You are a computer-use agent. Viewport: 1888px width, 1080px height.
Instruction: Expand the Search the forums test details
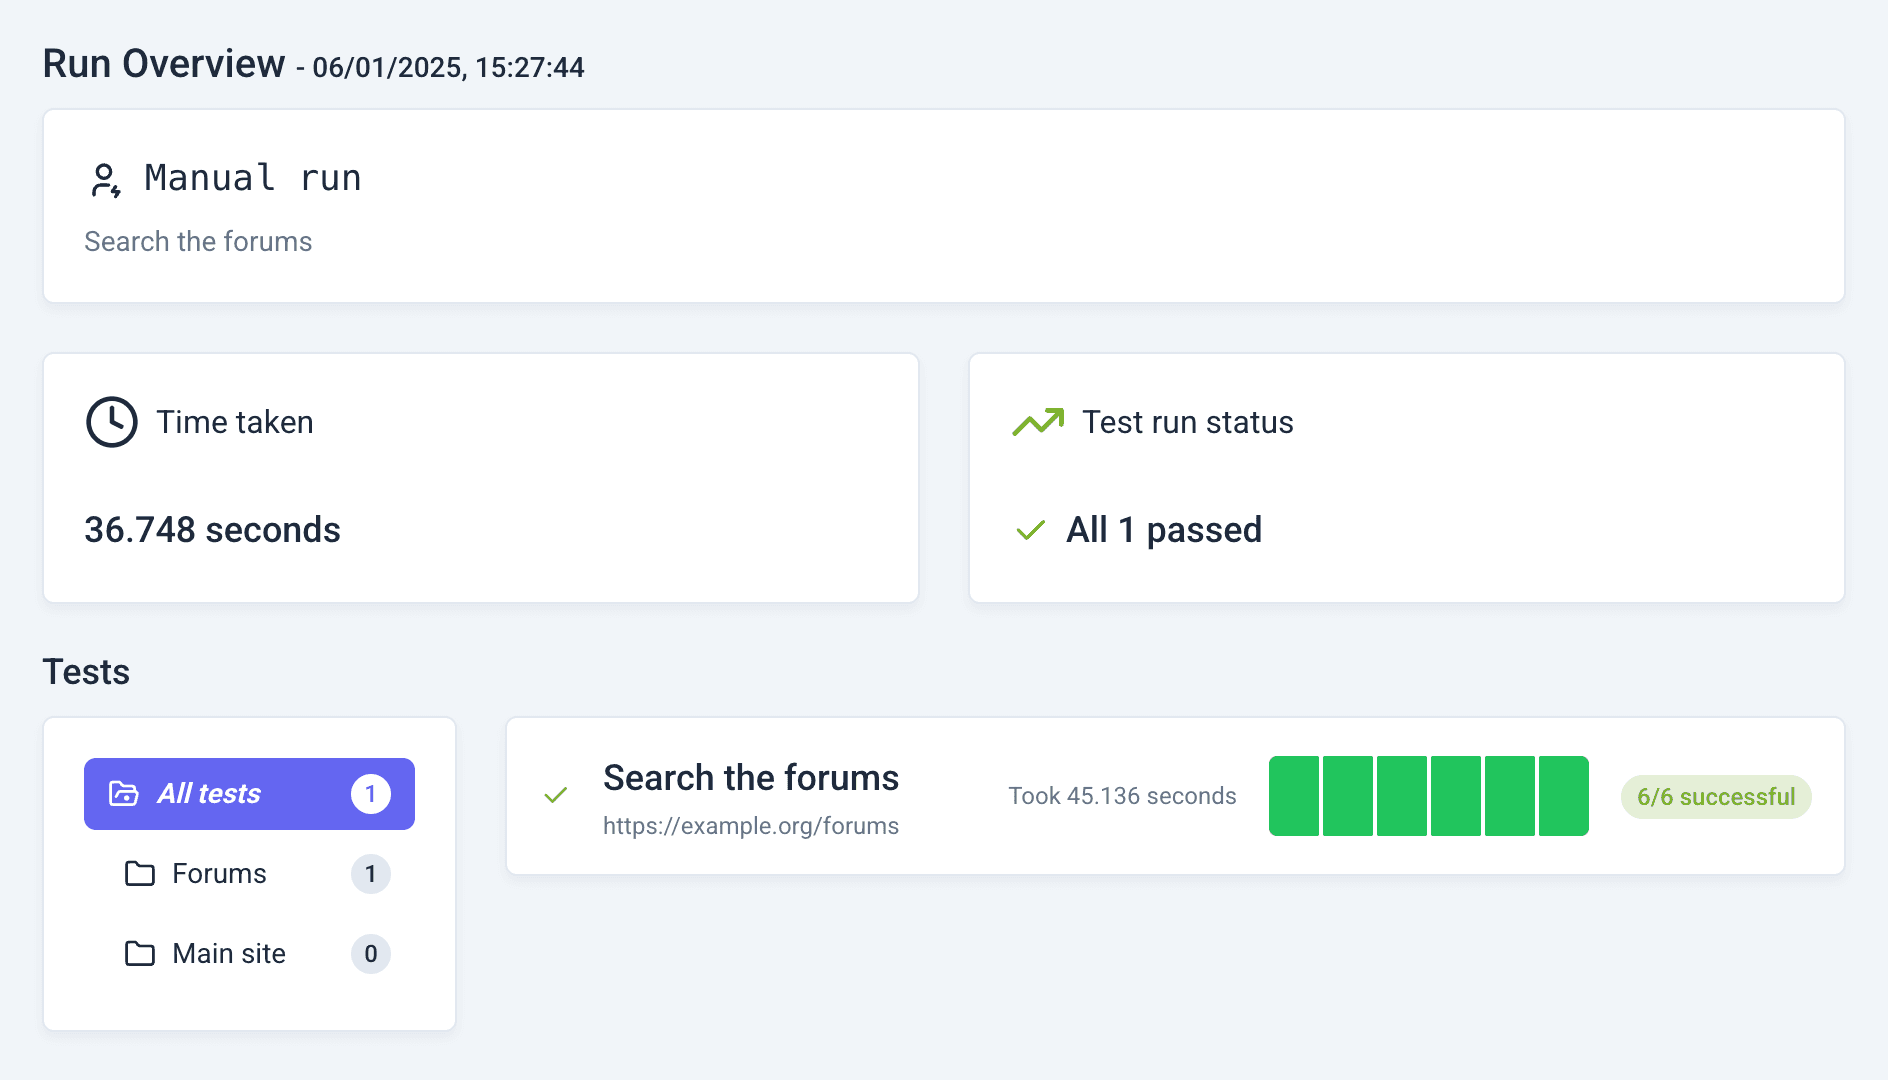pyautogui.click(x=751, y=778)
